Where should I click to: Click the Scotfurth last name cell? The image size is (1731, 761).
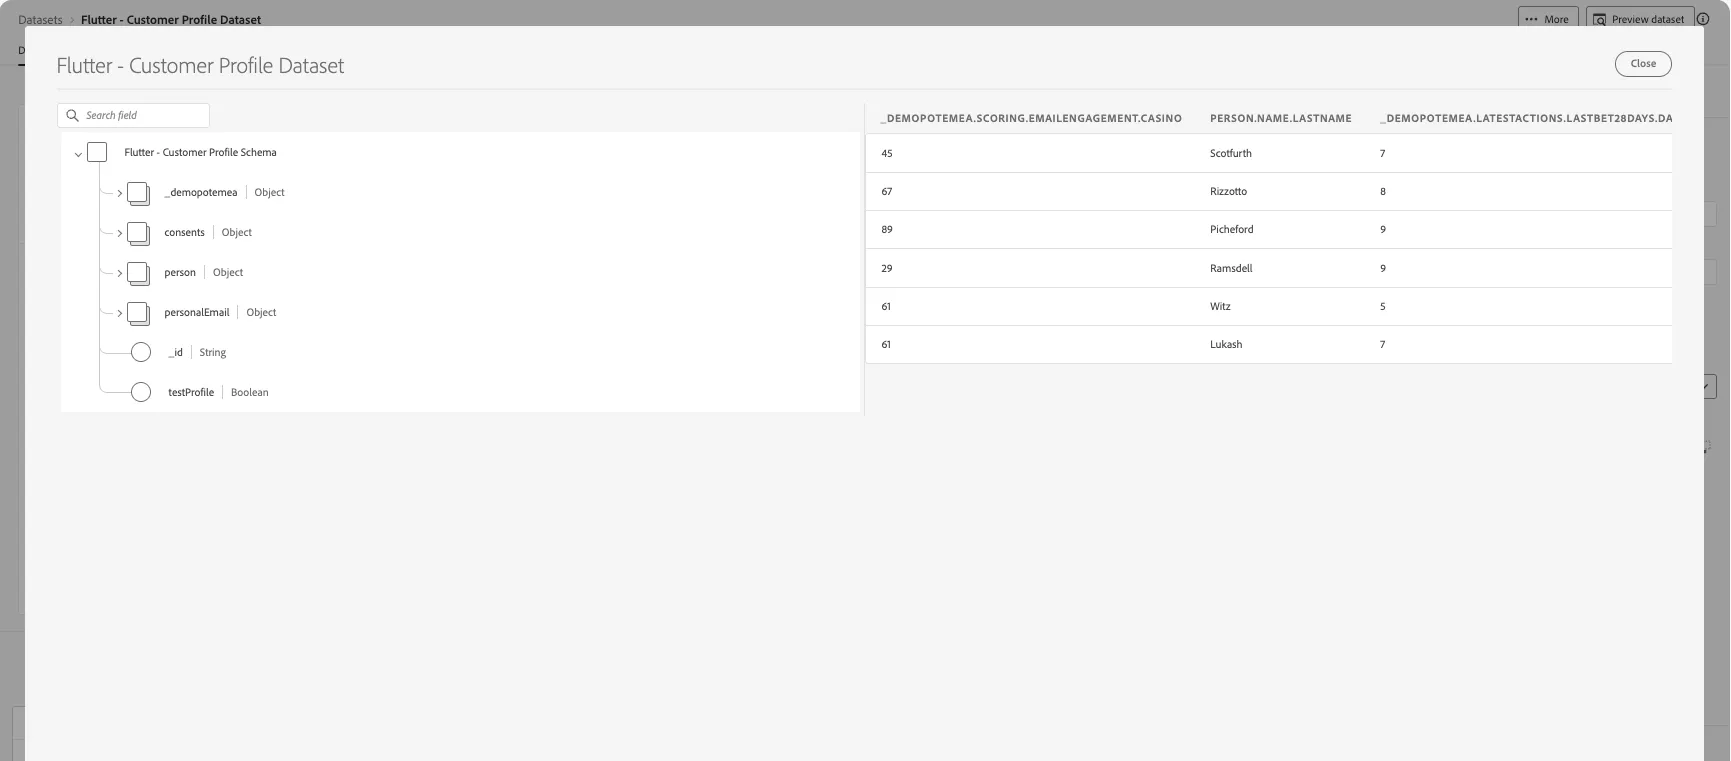tap(1230, 153)
